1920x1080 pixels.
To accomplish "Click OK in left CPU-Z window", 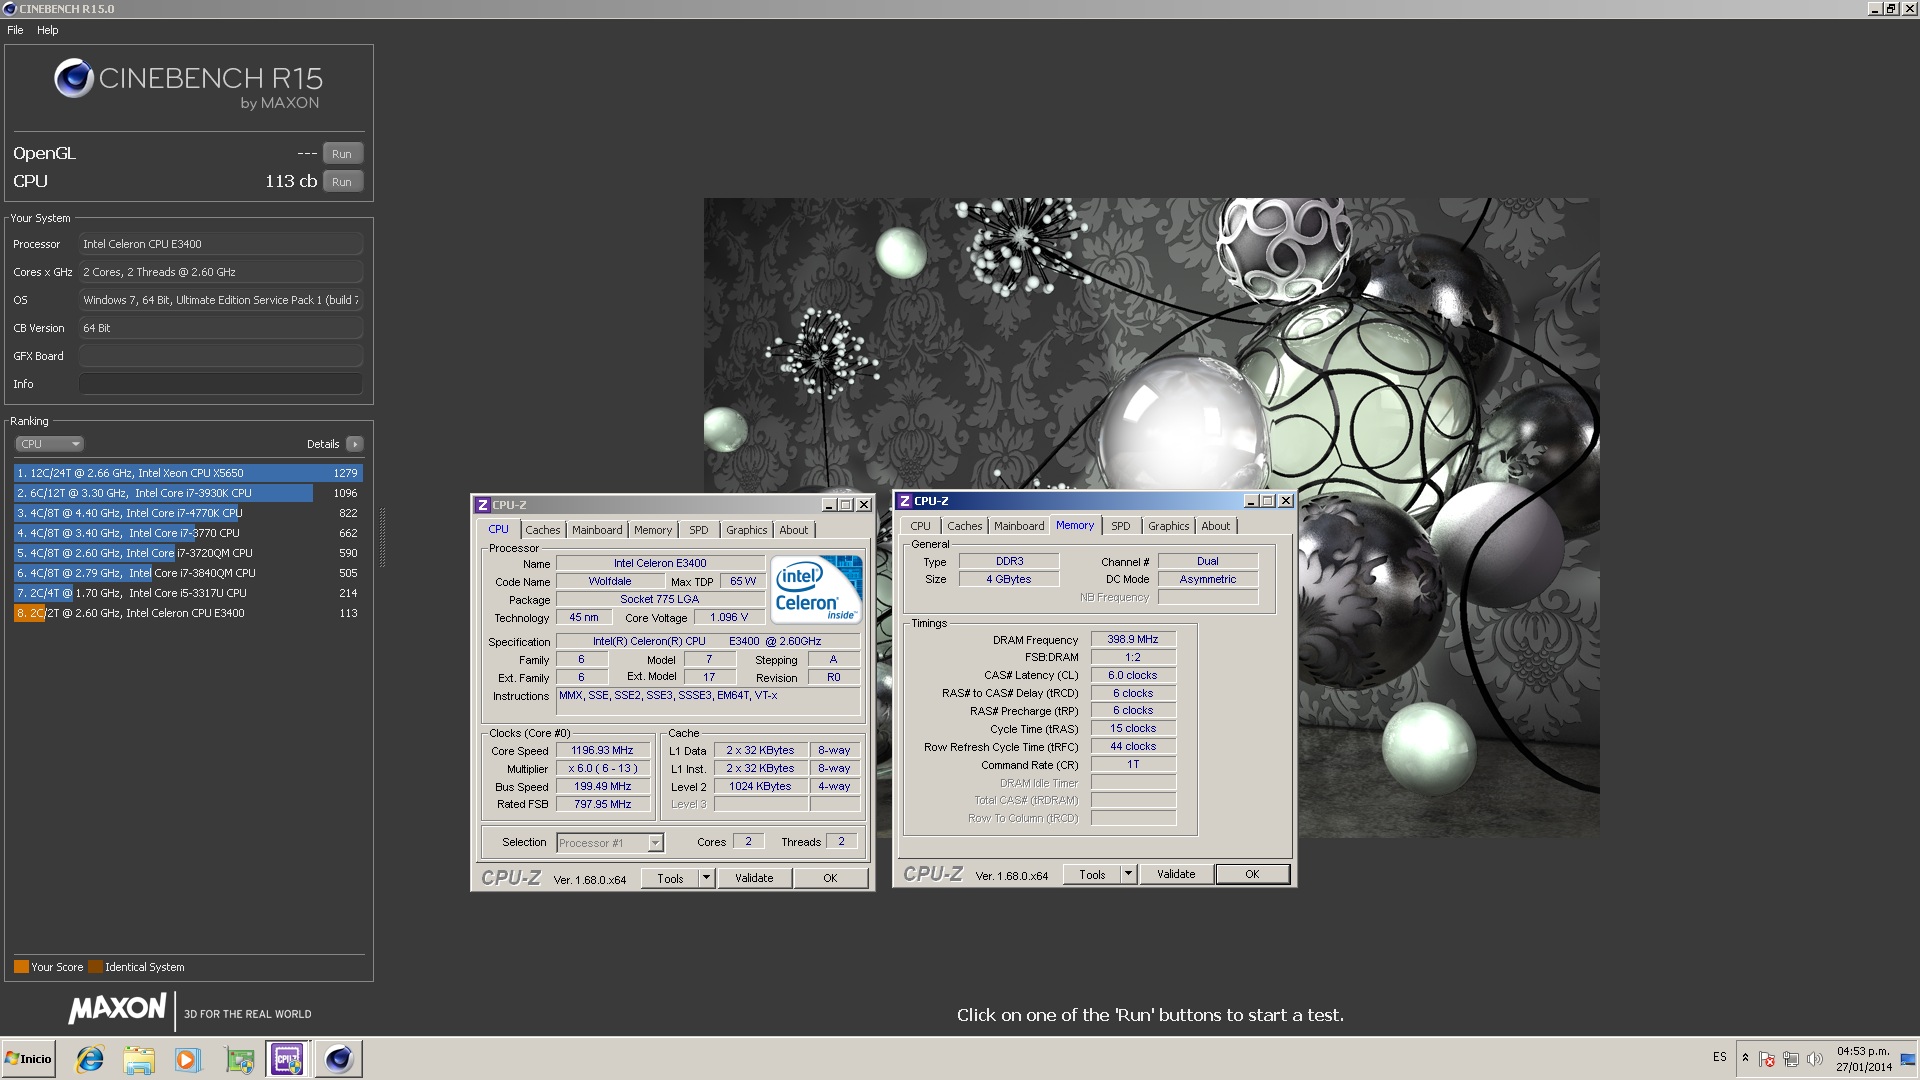I will 830,878.
